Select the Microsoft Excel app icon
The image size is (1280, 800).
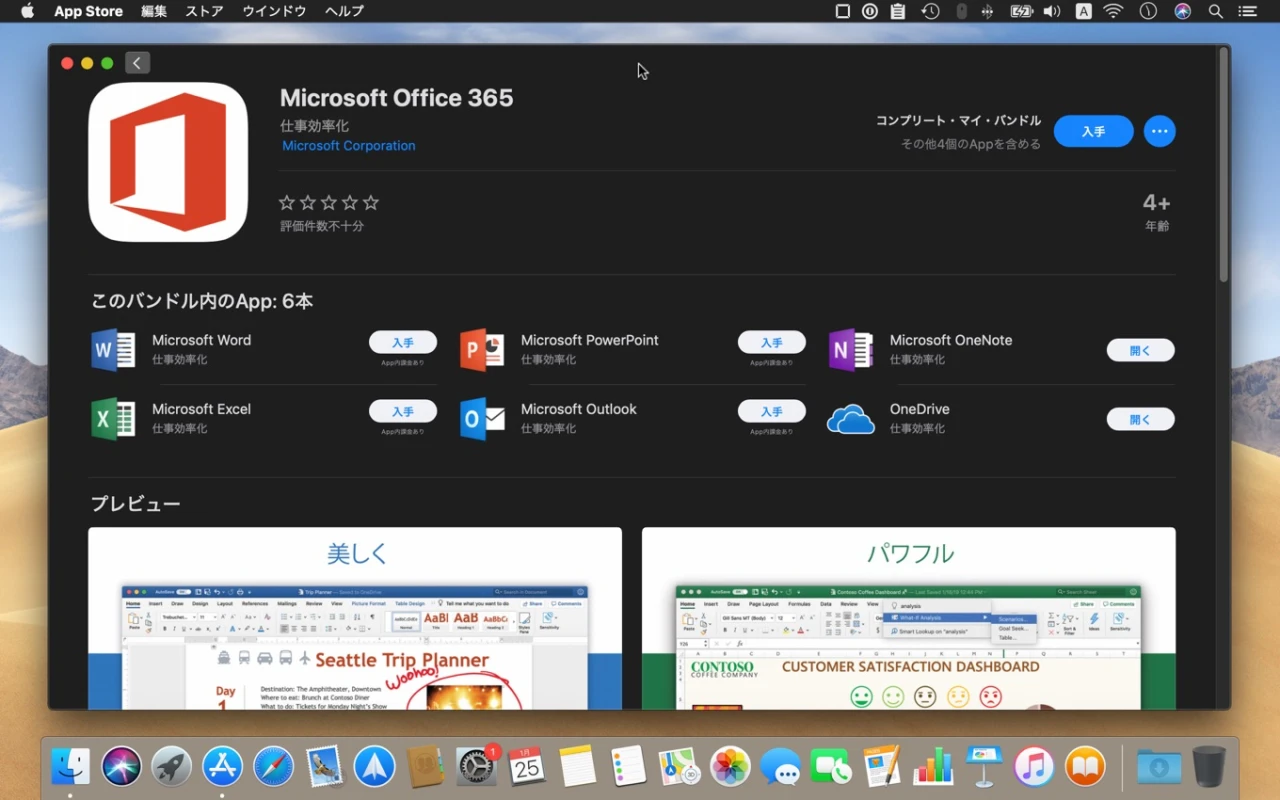tap(112, 418)
